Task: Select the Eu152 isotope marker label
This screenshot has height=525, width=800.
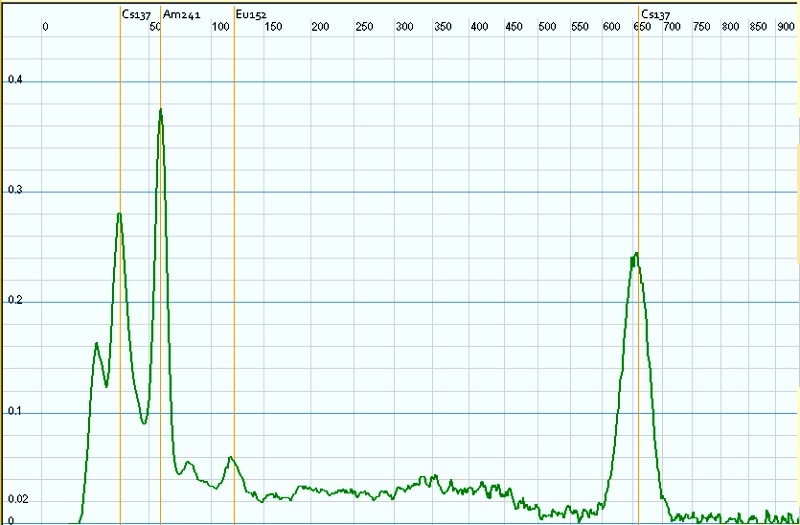Action: pos(250,15)
